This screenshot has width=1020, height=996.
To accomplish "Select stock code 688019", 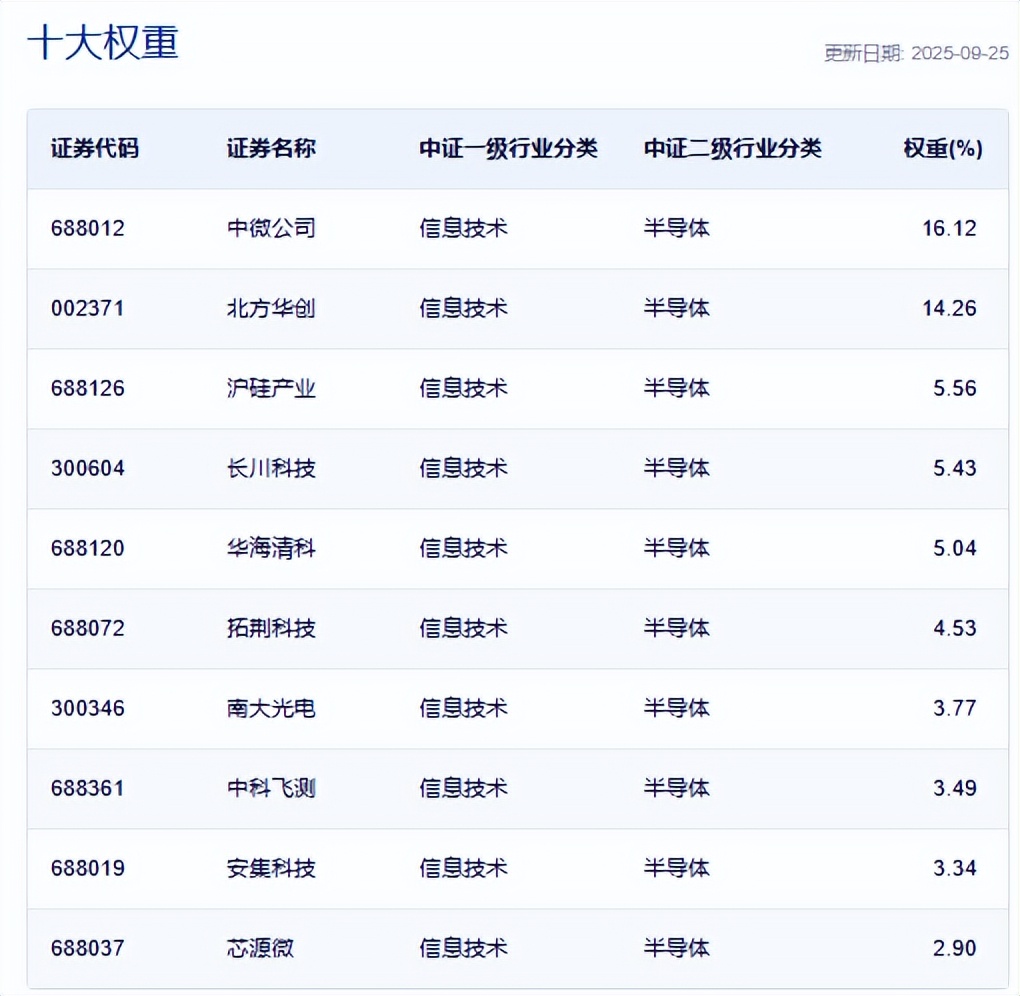I will (x=88, y=868).
